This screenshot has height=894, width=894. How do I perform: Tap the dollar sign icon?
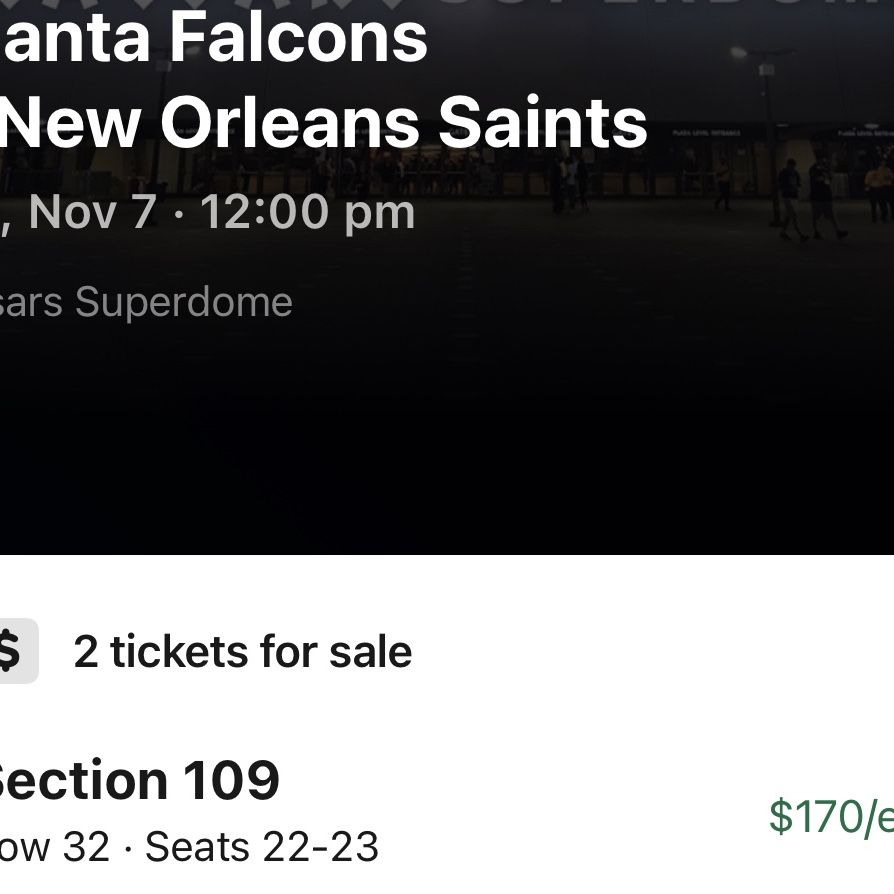pos(15,651)
